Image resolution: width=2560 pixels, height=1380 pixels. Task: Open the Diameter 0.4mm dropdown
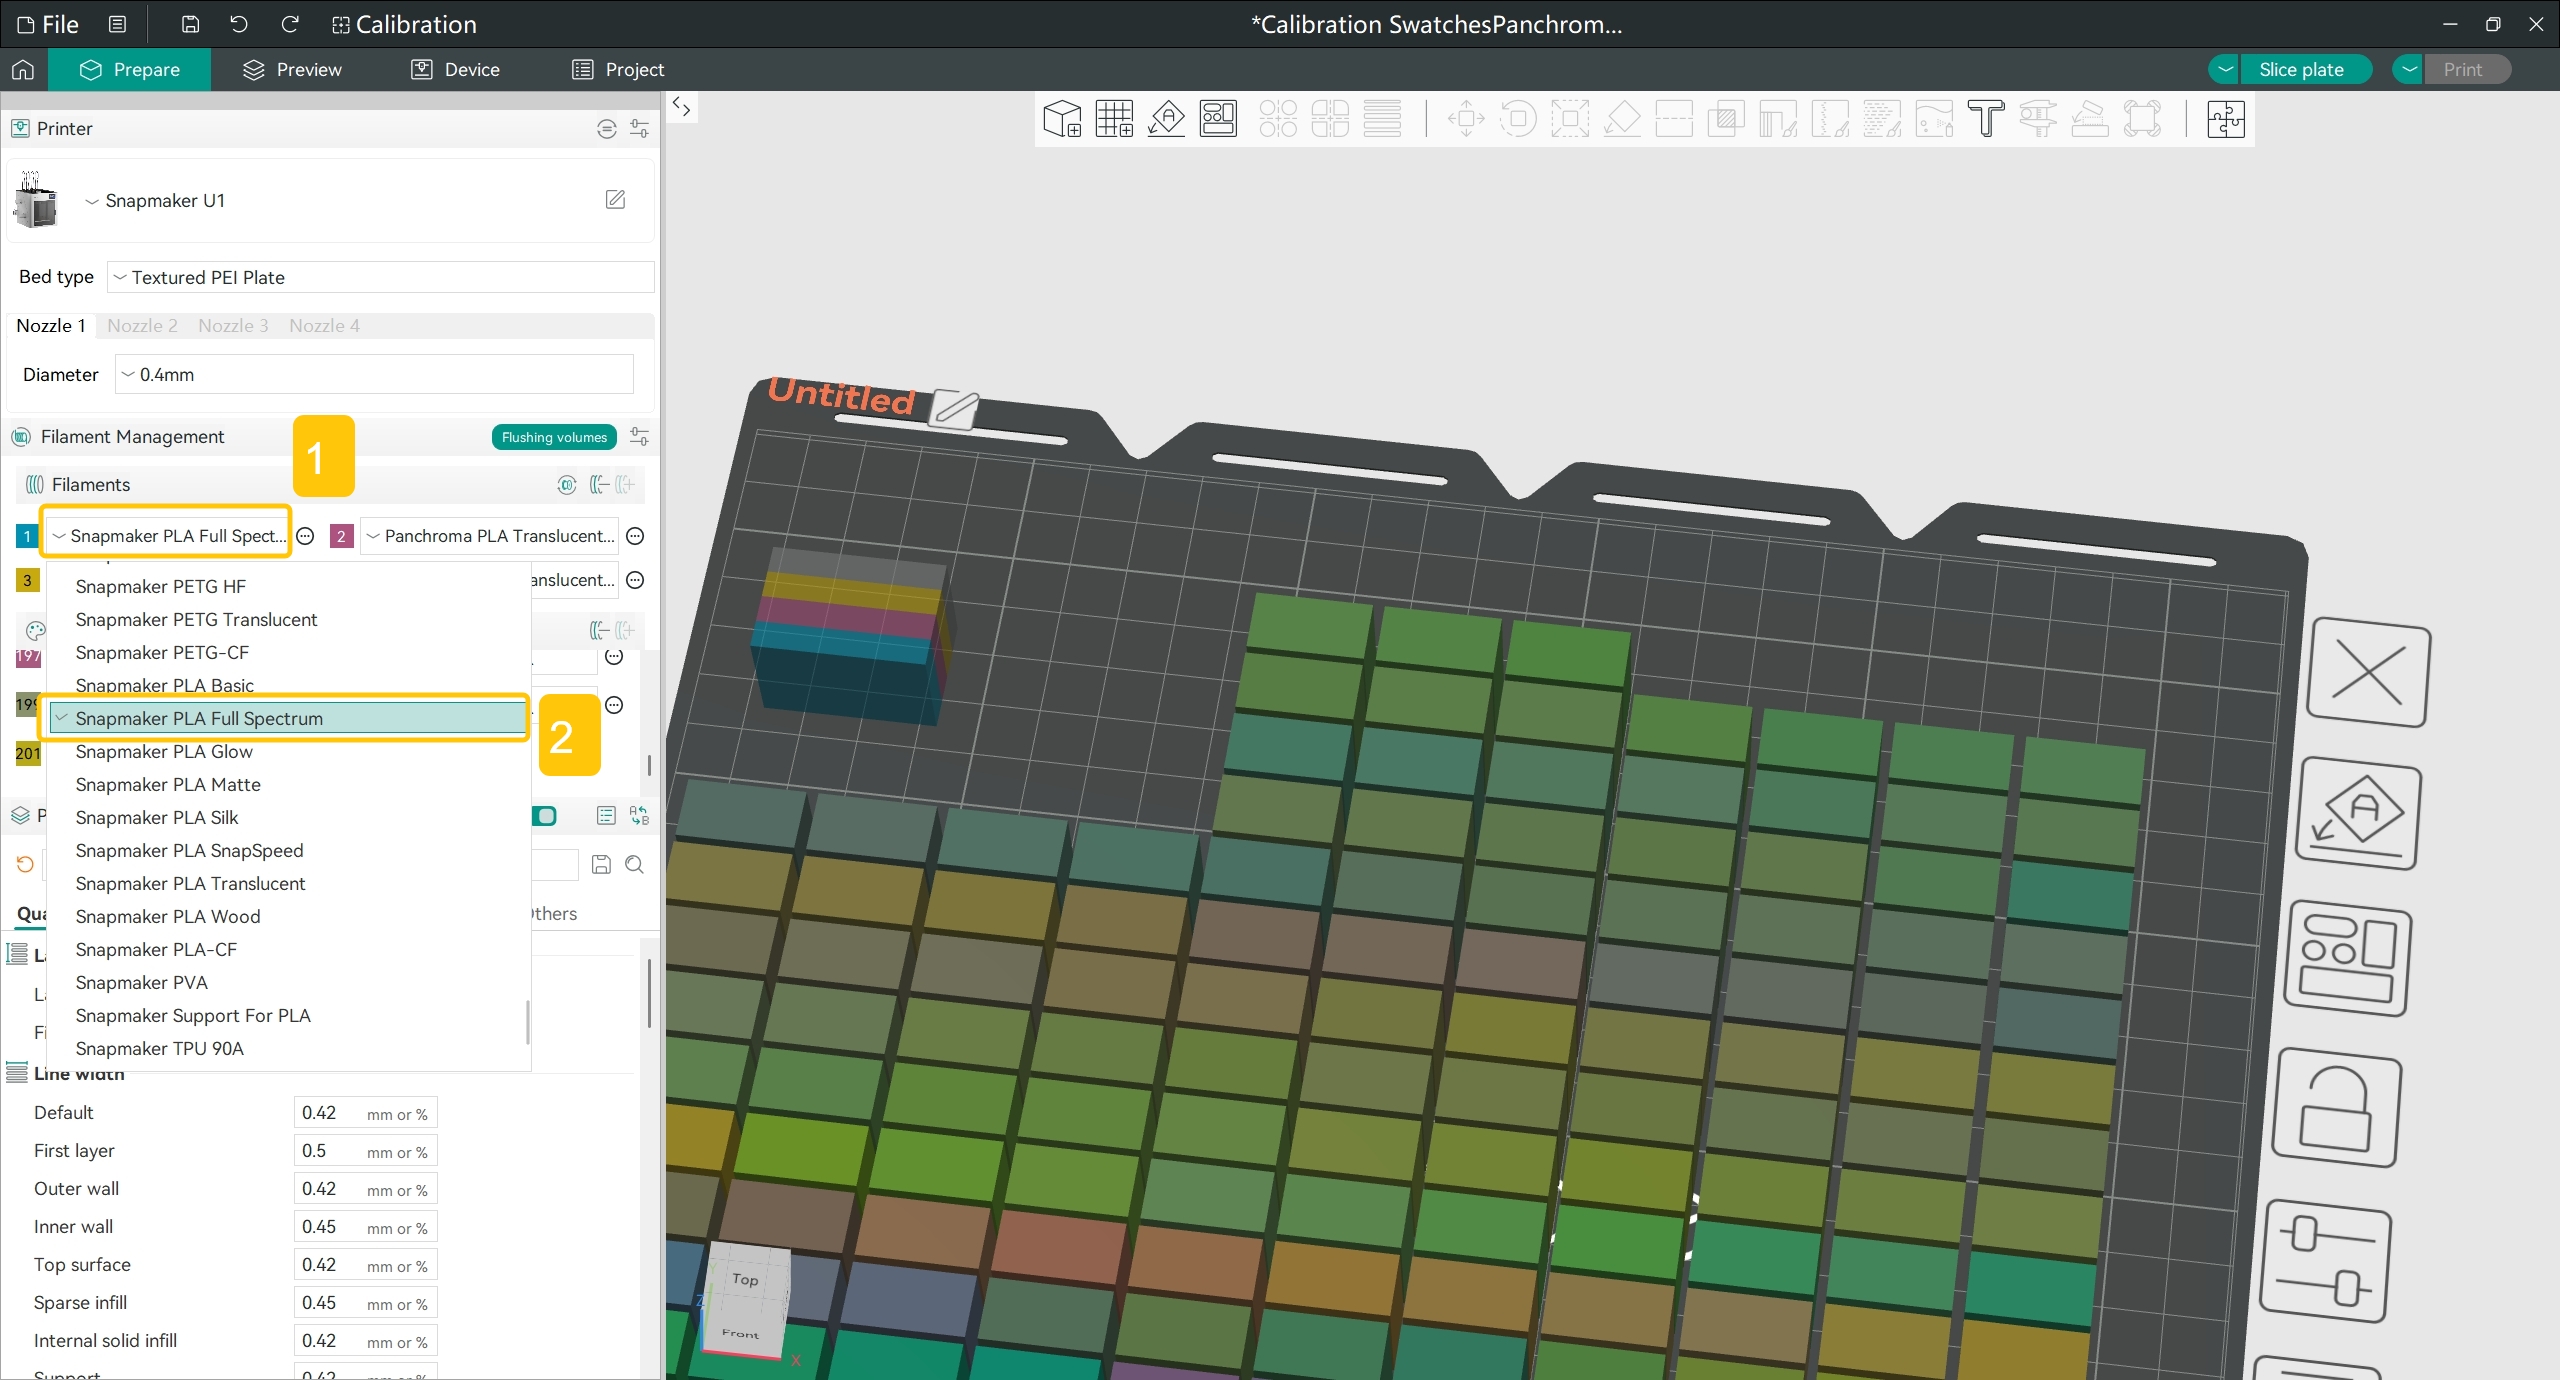(x=374, y=375)
